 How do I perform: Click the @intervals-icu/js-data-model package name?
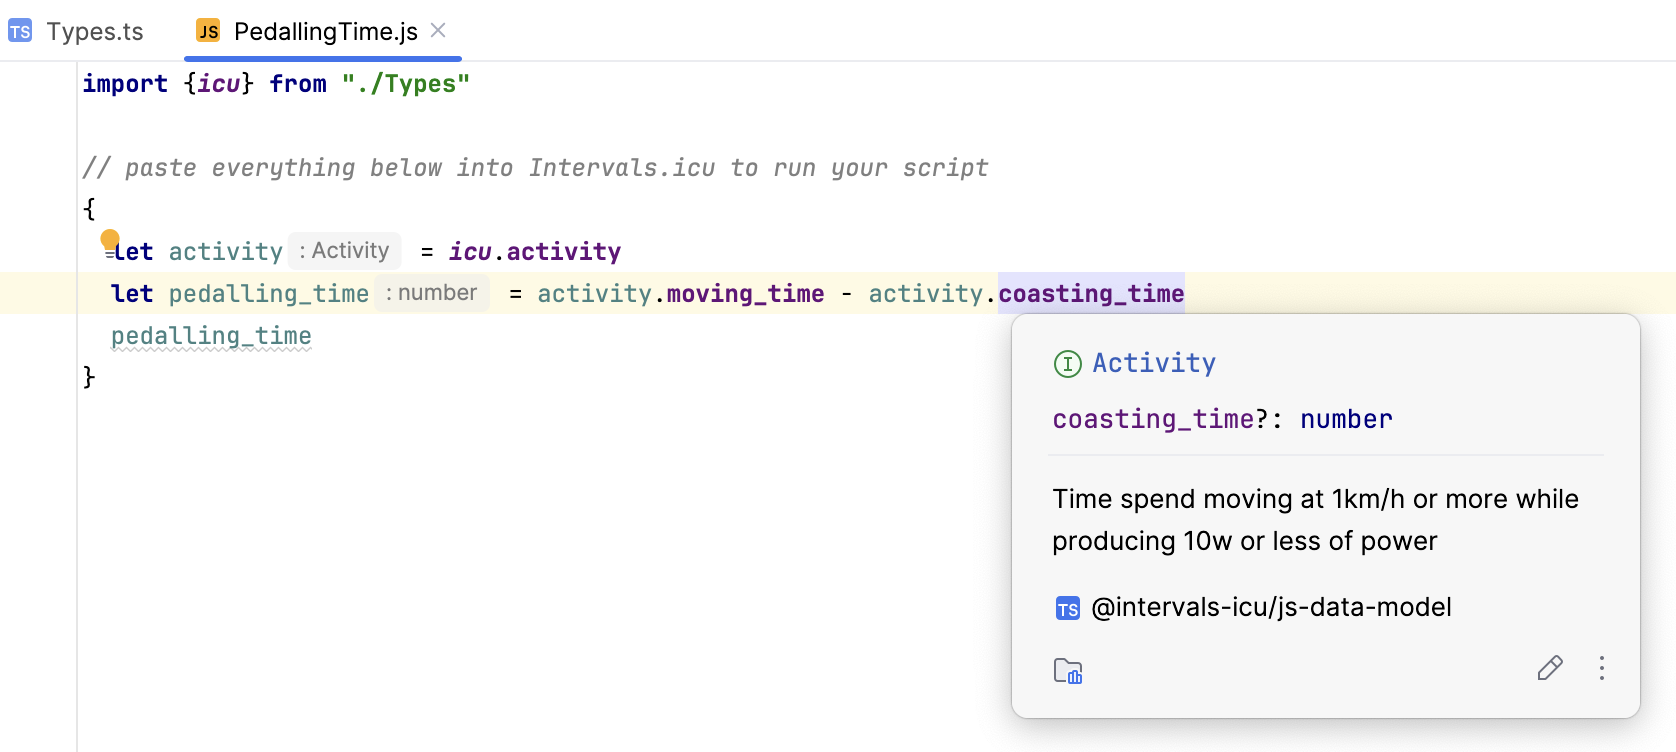click(x=1271, y=607)
